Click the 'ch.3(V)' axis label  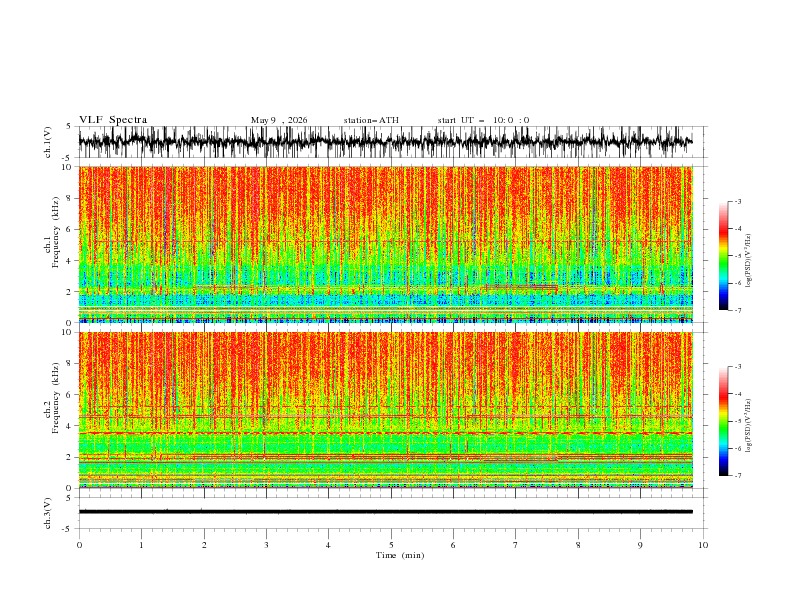(x=47, y=513)
